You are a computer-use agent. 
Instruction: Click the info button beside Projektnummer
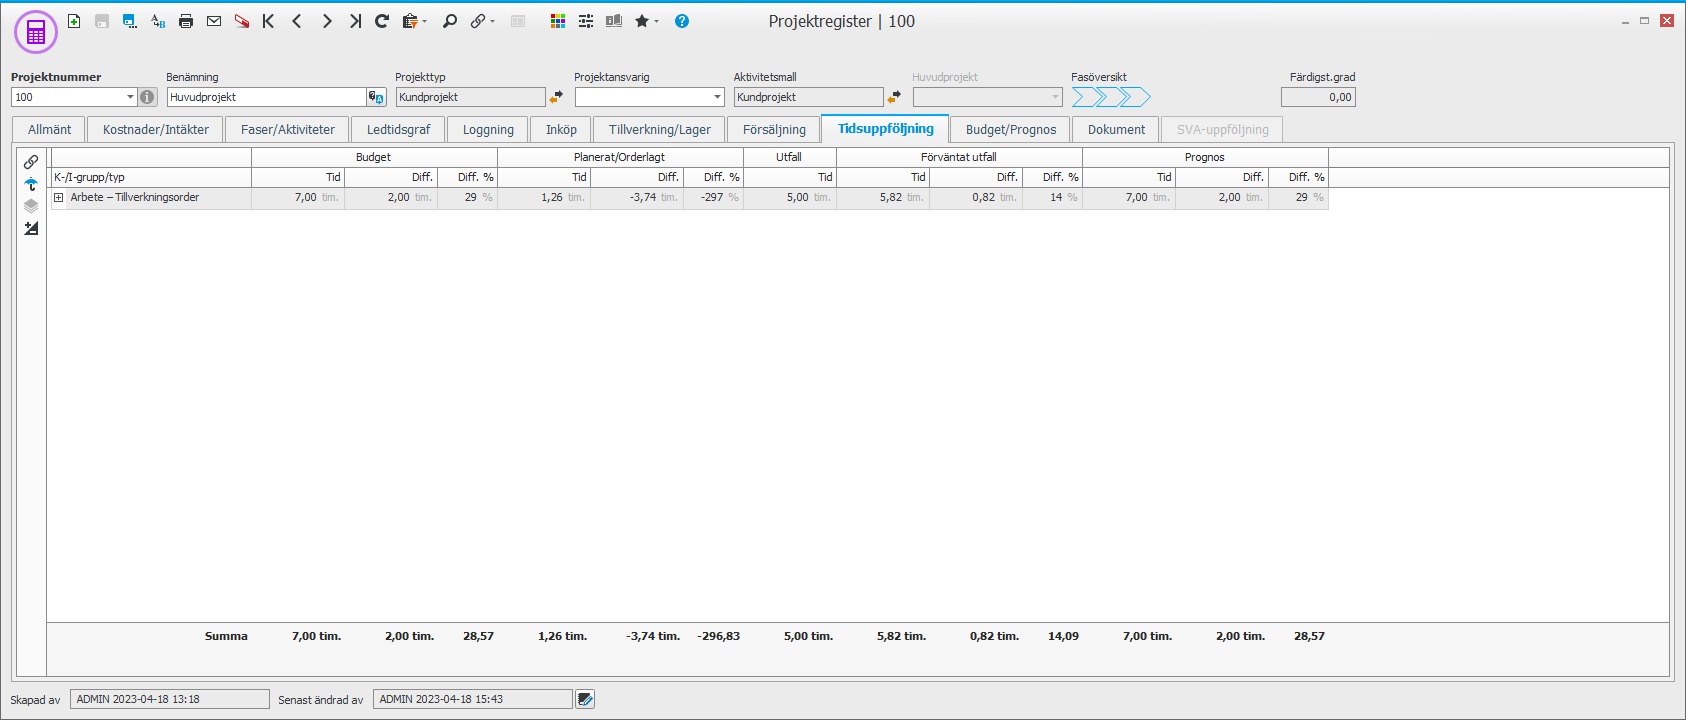point(148,97)
